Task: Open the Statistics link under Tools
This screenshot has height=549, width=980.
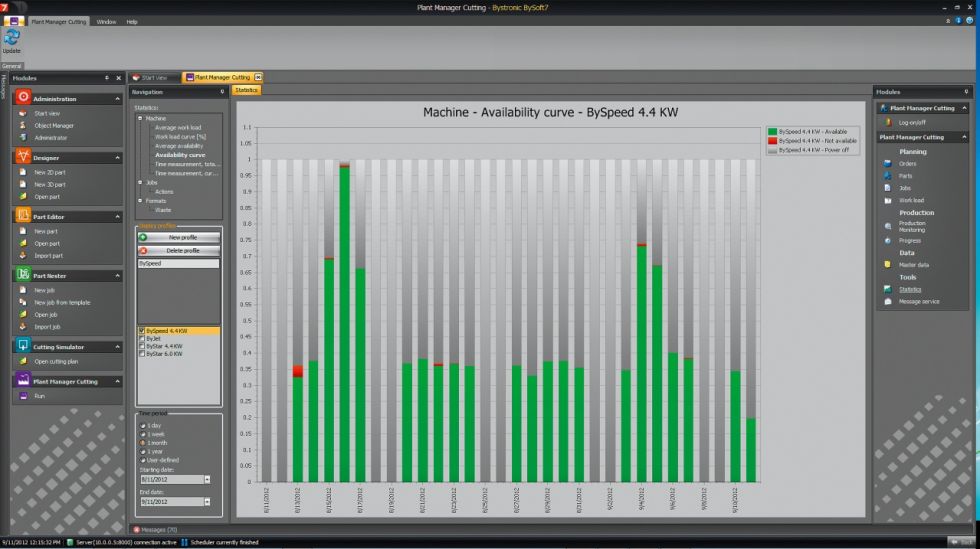Action: click(x=910, y=290)
